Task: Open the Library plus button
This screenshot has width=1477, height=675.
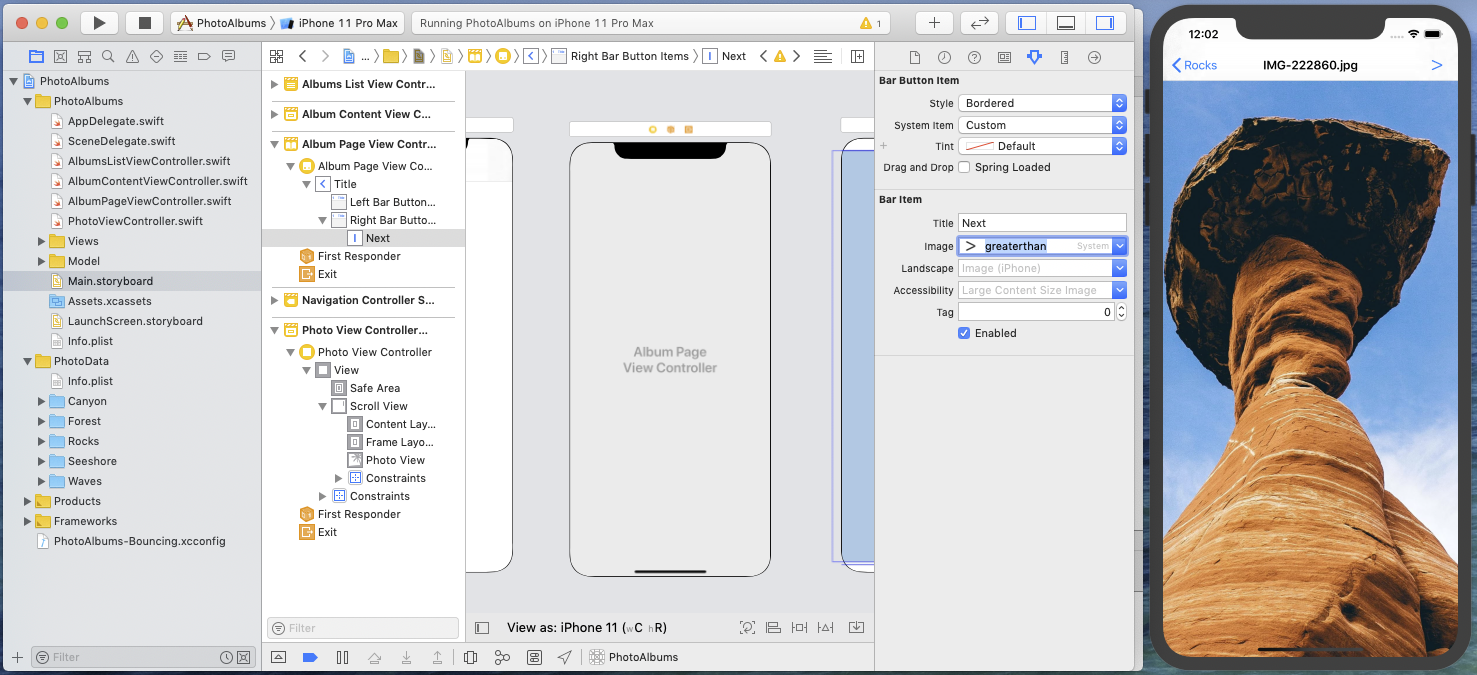Action: 934,22
